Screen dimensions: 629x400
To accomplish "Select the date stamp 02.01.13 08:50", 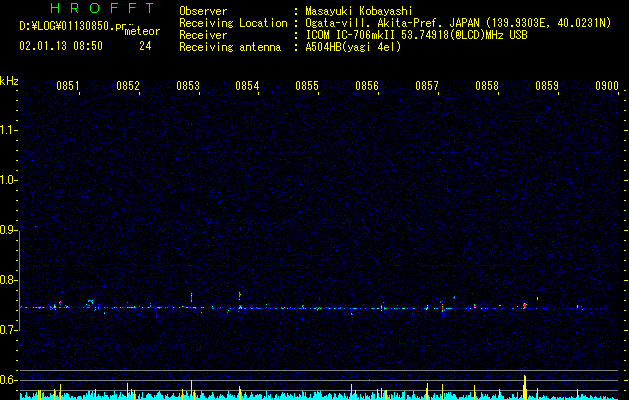I will (x=61, y=46).
